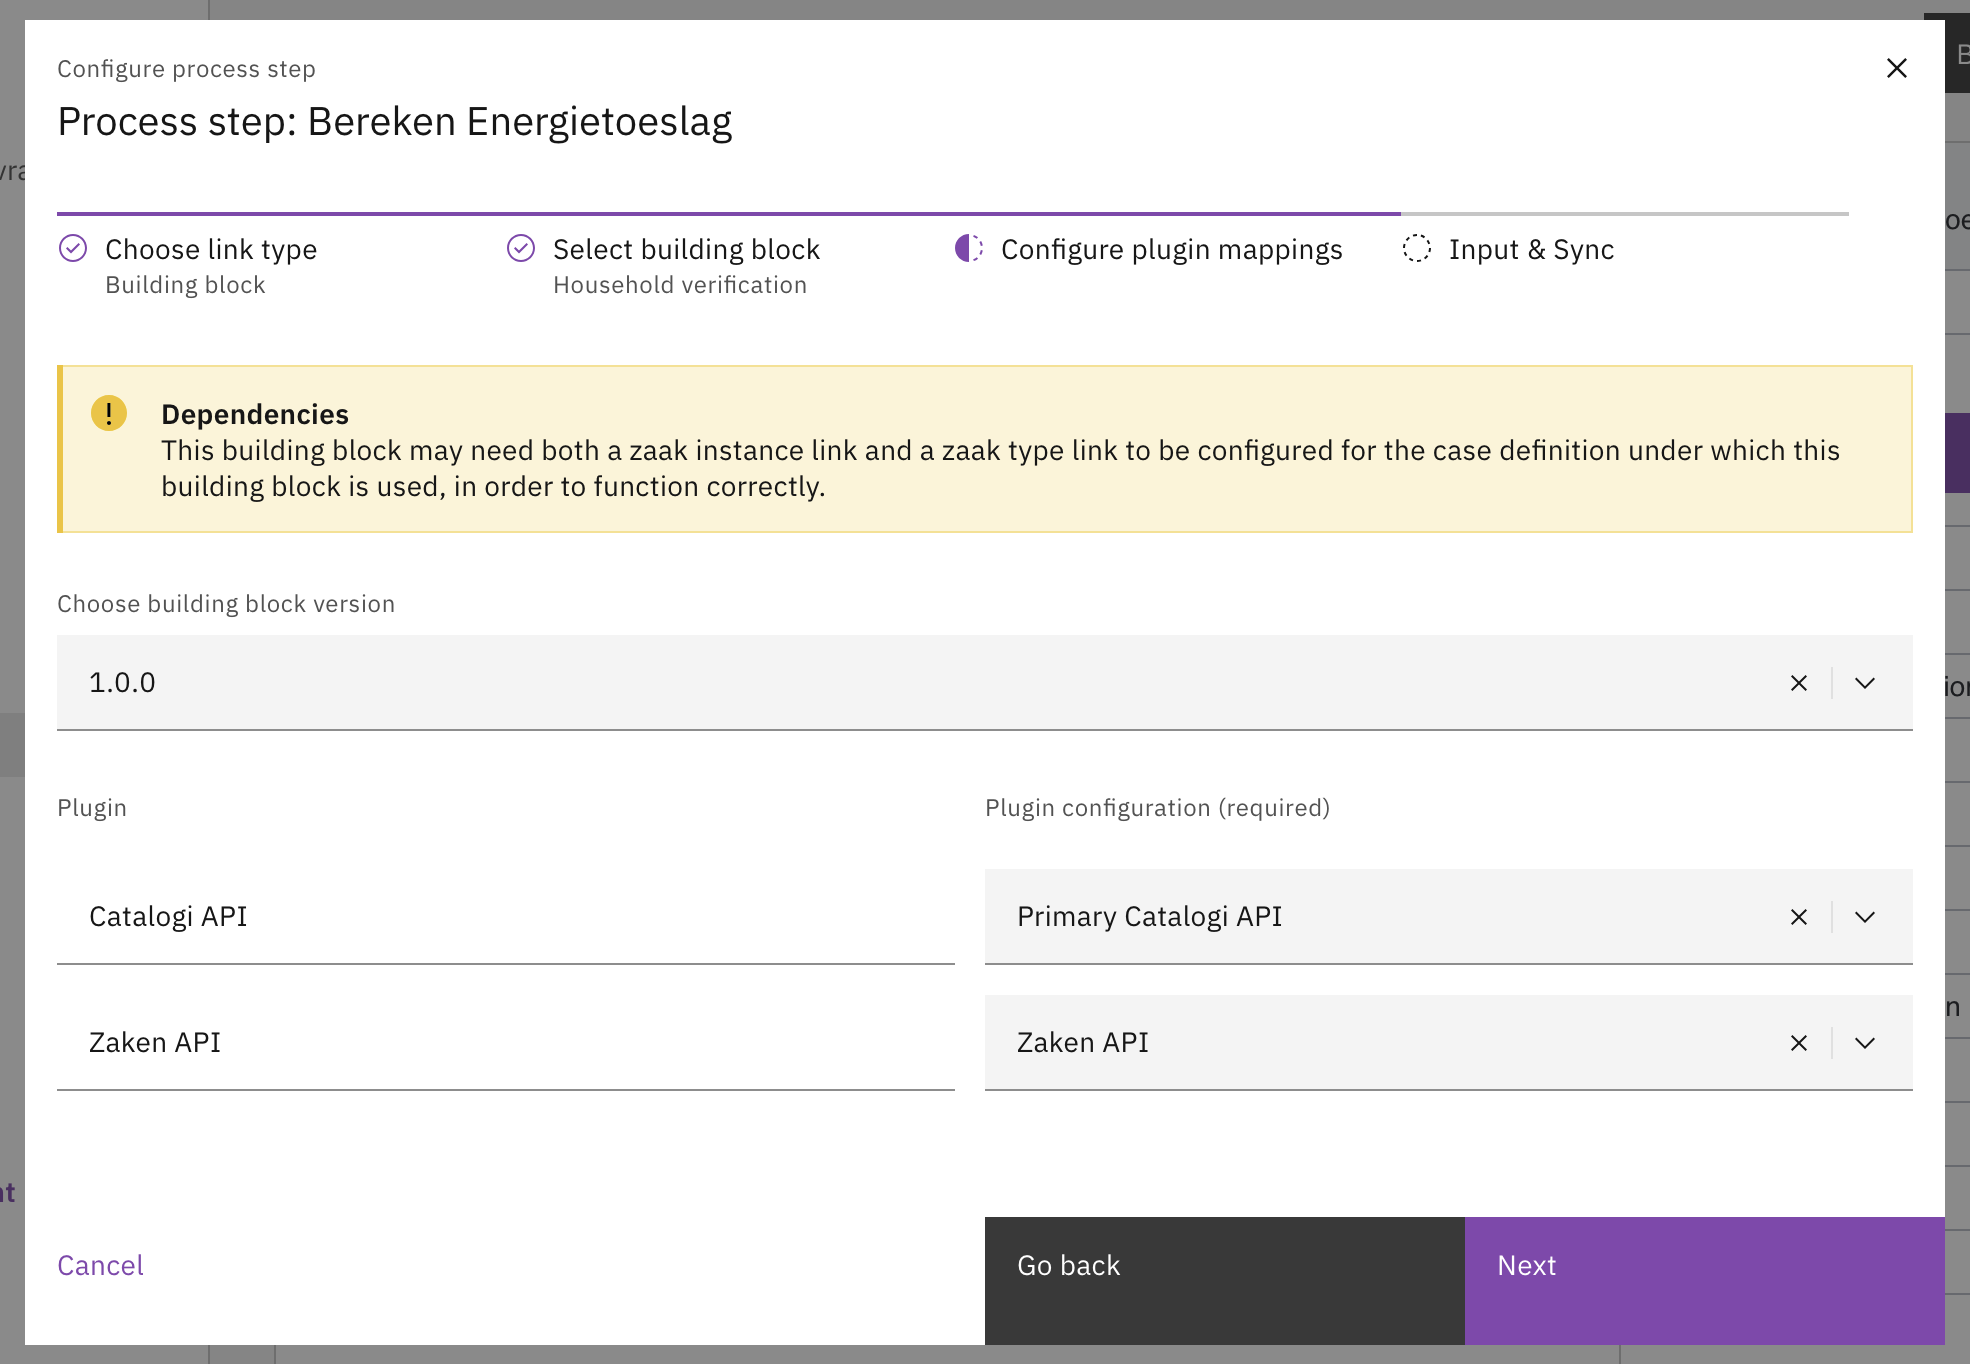Click the Dependencies warning exclamation icon
Screen dimensions: 1970x1364
tap(109, 413)
